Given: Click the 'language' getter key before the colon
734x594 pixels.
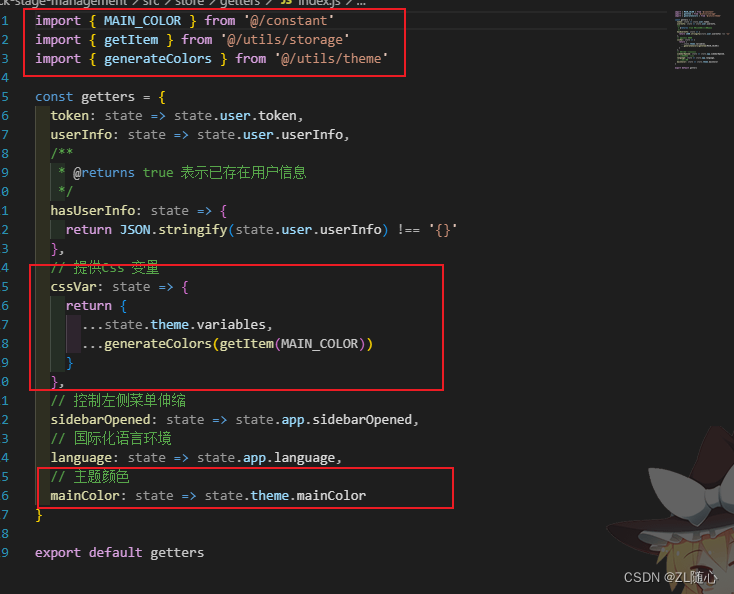Looking at the screenshot, I should tap(81, 458).
